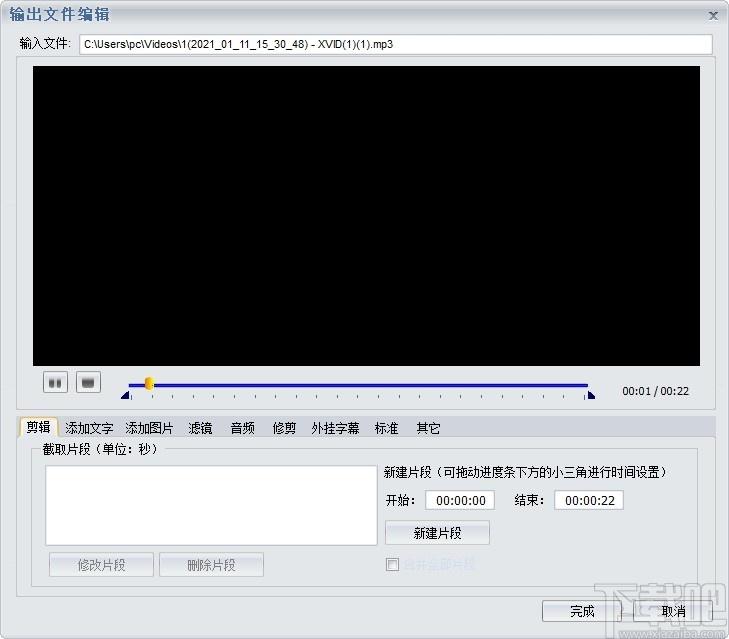Show the 其它 tab
The image size is (729, 639).
pyautogui.click(x=428, y=428)
